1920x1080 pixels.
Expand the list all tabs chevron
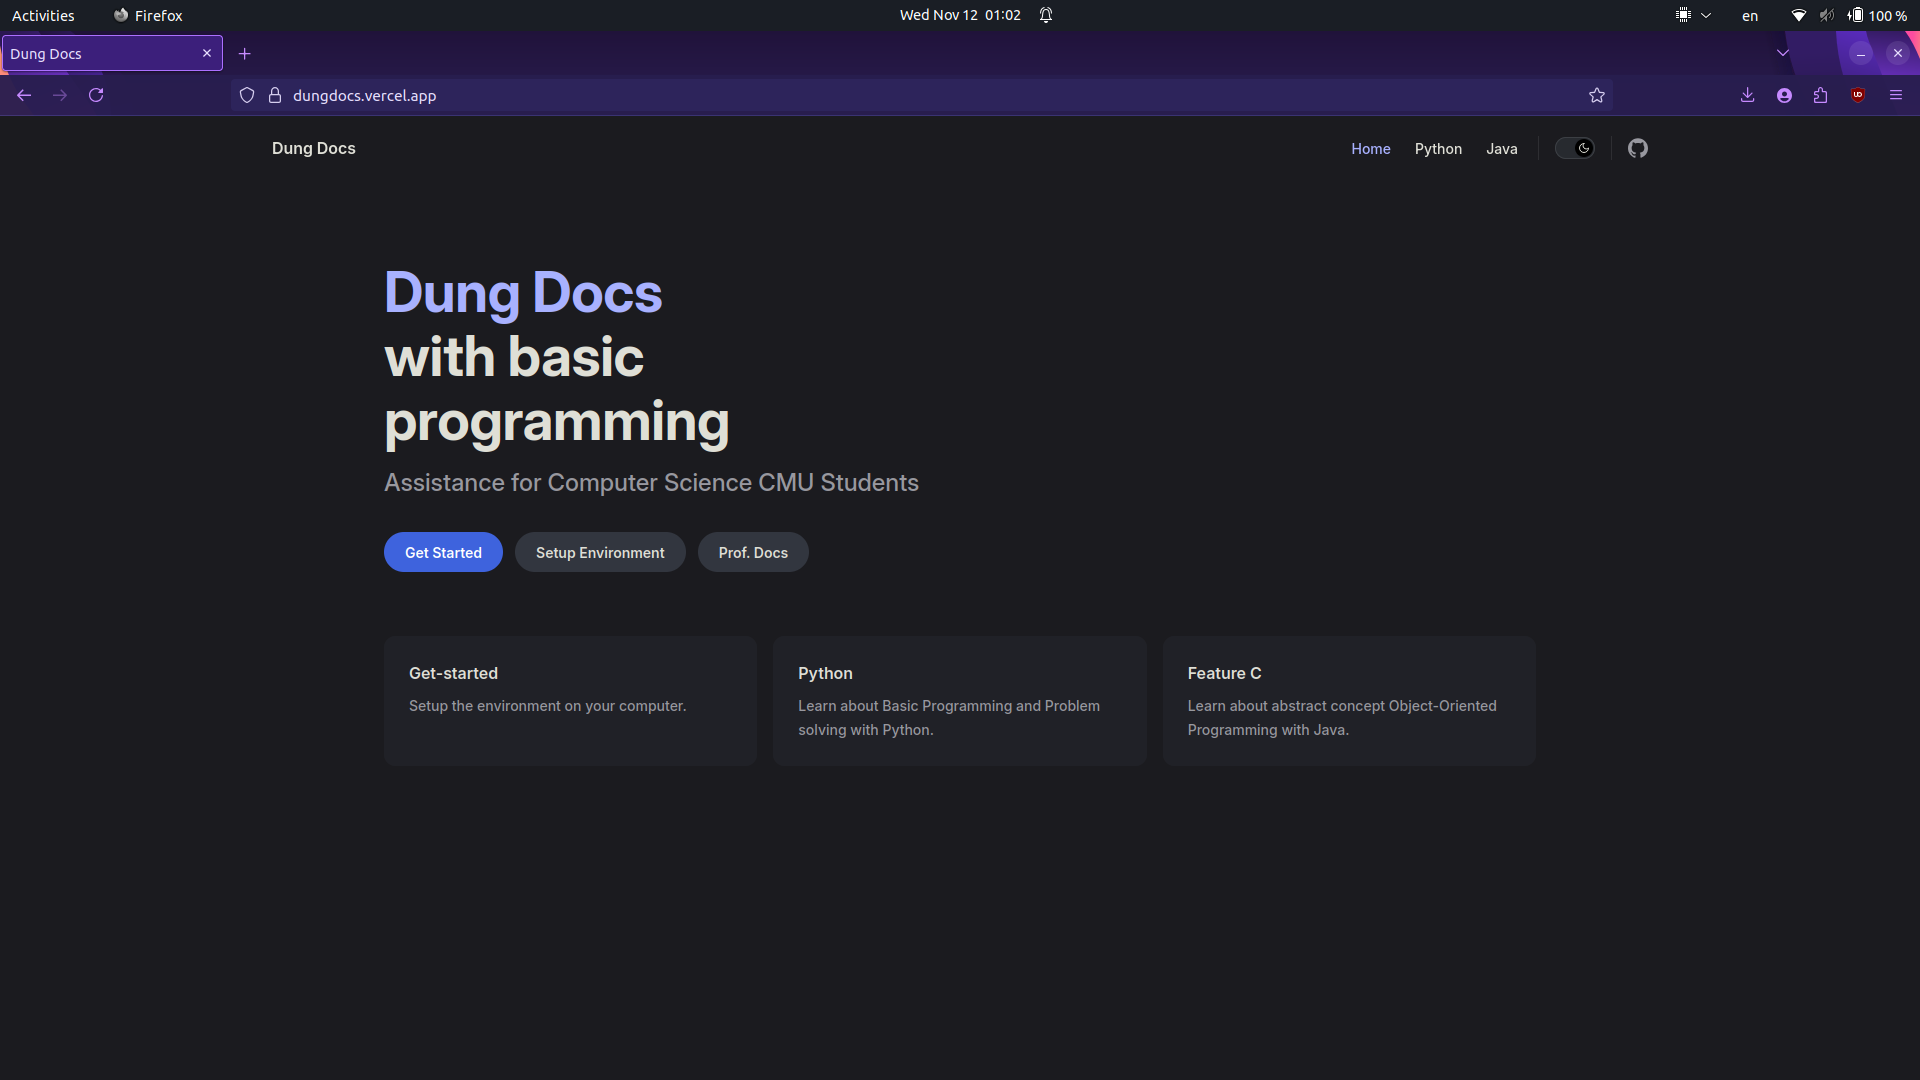click(x=1783, y=53)
